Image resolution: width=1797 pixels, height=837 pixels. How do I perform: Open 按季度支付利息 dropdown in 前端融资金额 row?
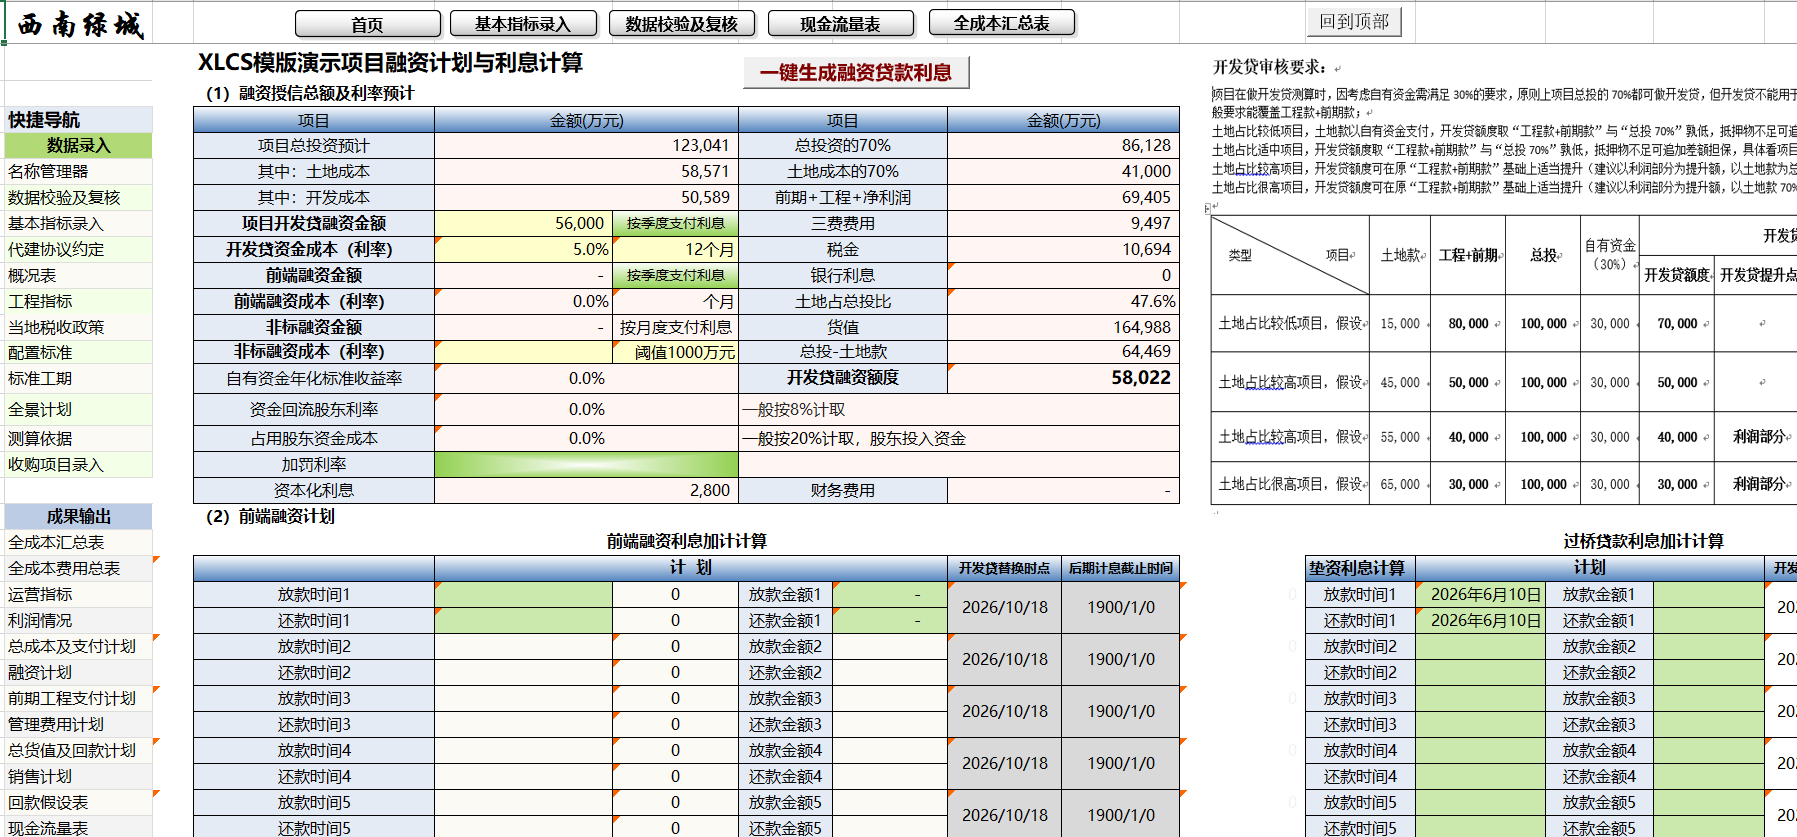675,275
